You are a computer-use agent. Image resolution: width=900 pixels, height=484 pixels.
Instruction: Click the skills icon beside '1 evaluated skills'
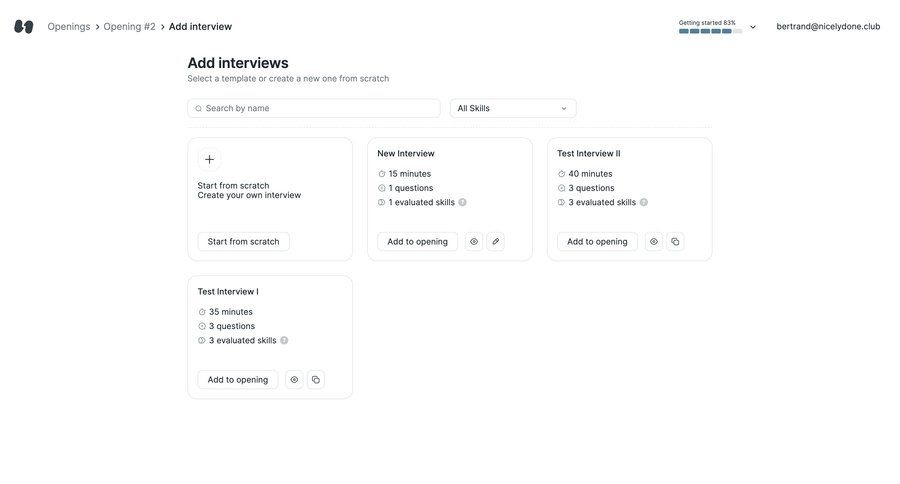click(x=382, y=202)
